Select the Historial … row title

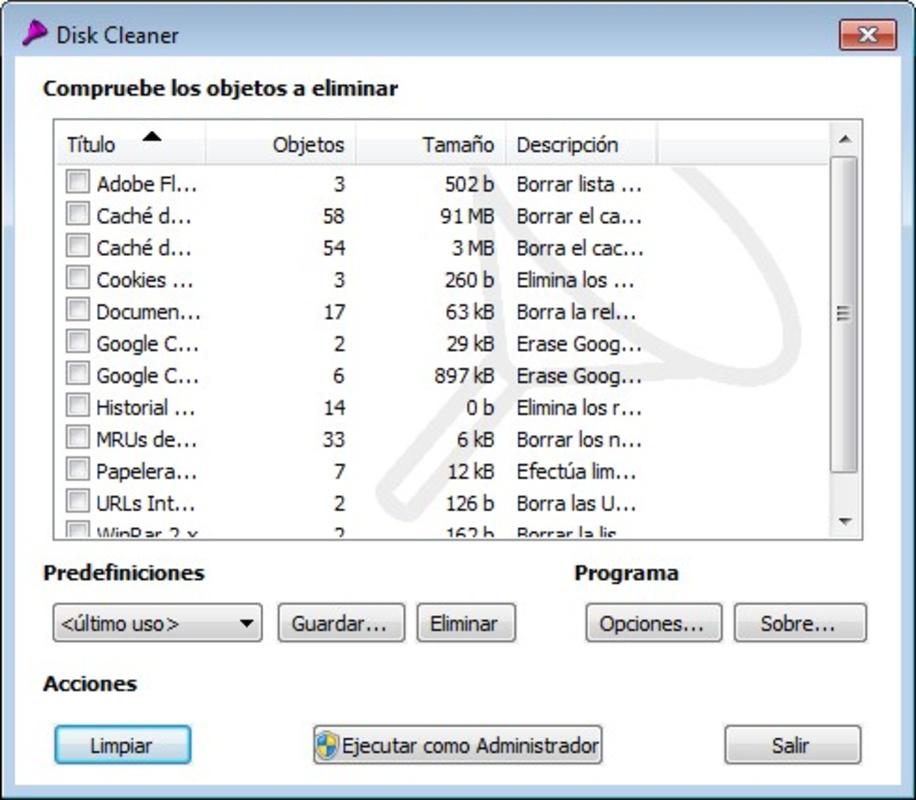145,407
